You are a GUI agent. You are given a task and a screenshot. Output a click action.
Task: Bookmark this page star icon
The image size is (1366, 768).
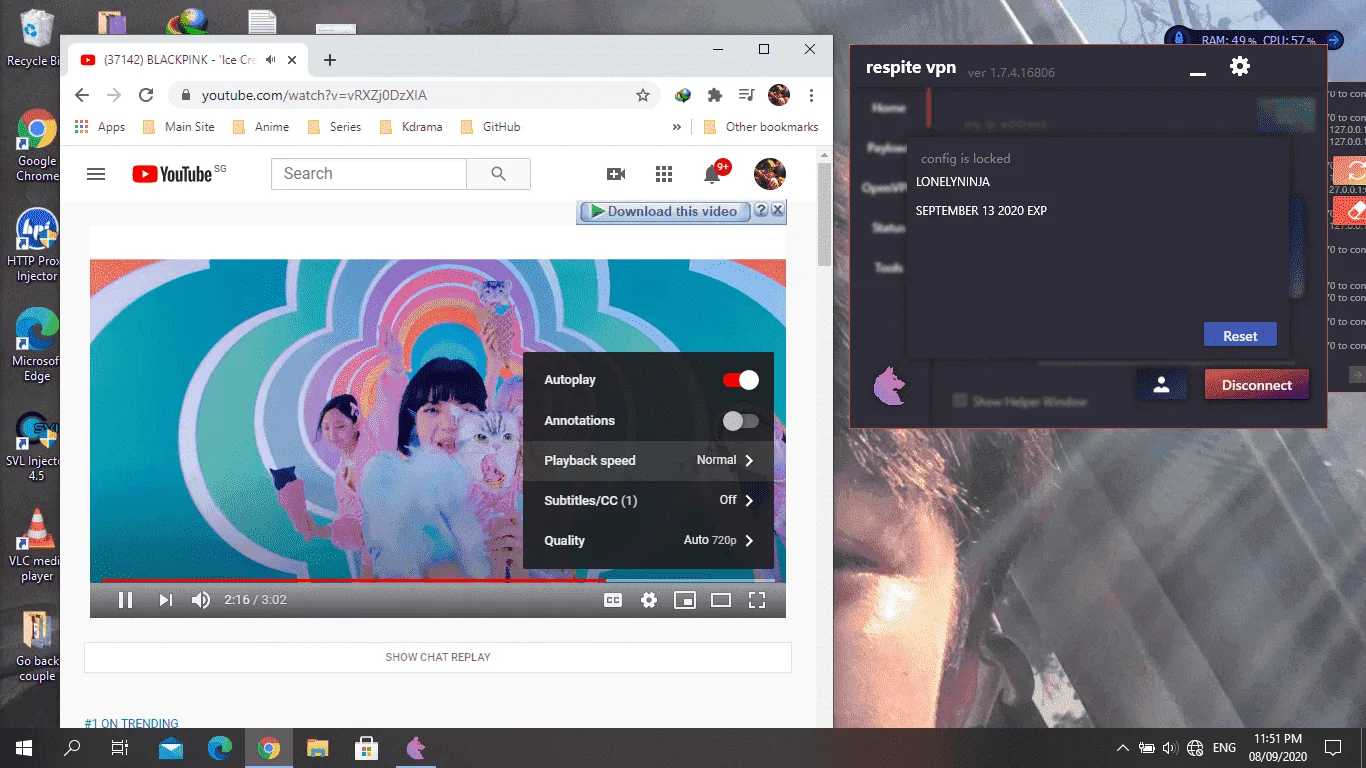(643, 95)
